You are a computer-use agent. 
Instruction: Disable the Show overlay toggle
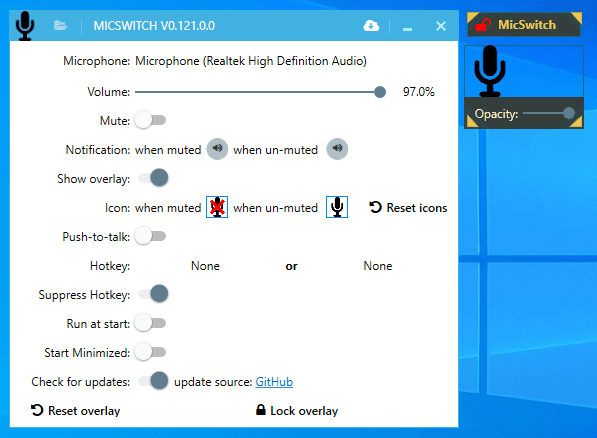[153, 178]
